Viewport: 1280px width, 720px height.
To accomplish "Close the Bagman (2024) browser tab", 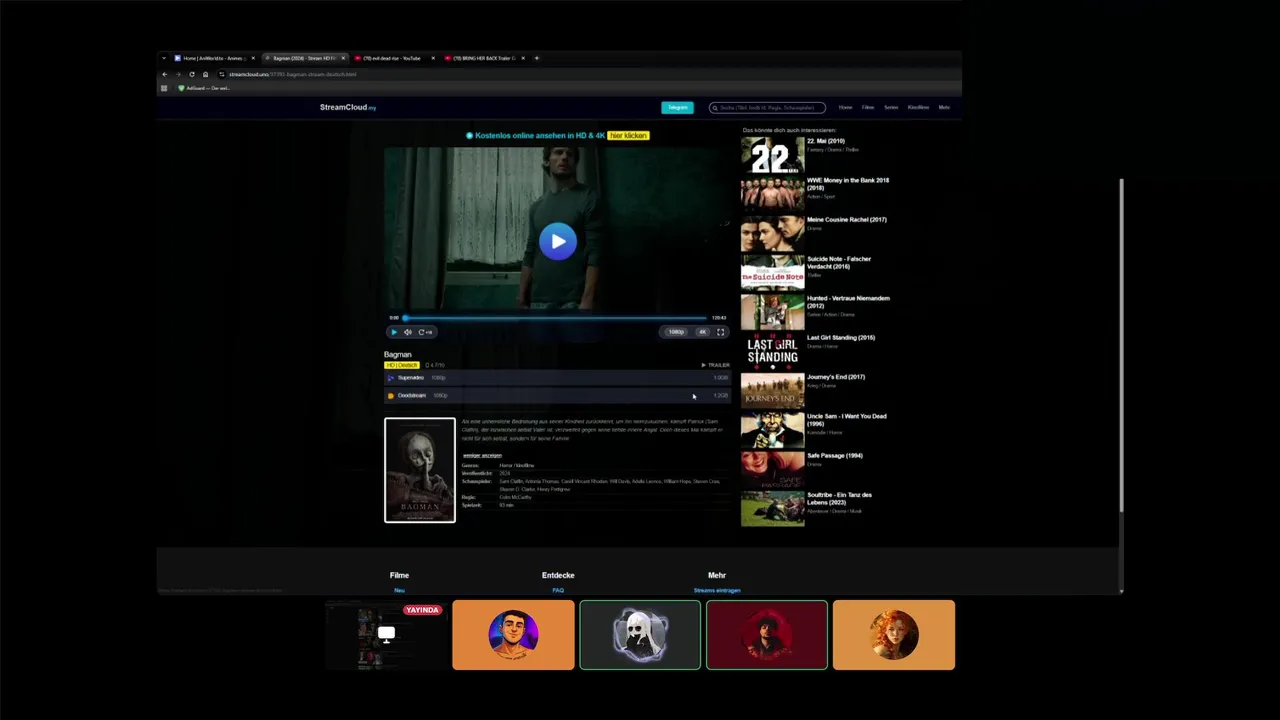I will (x=343, y=58).
